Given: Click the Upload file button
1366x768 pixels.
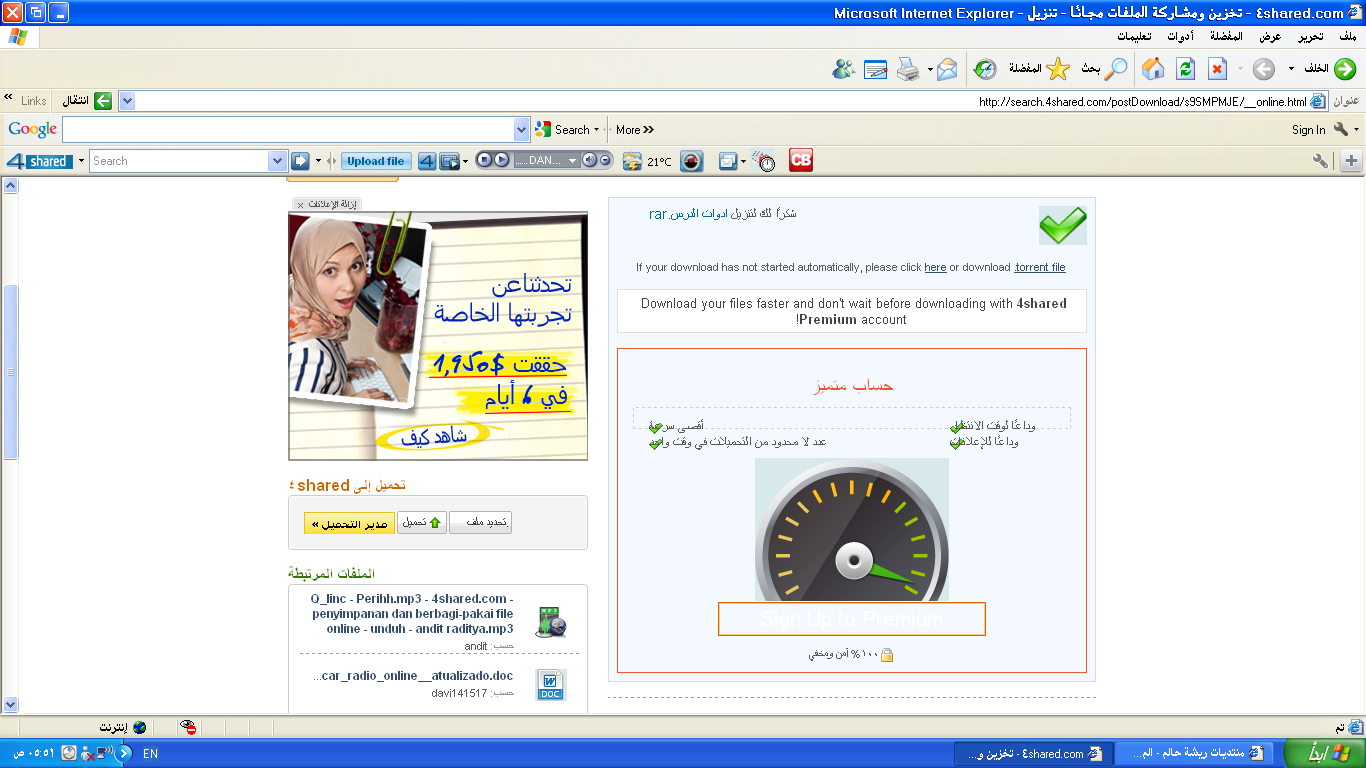Looking at the screenshot, I should 376,161.
